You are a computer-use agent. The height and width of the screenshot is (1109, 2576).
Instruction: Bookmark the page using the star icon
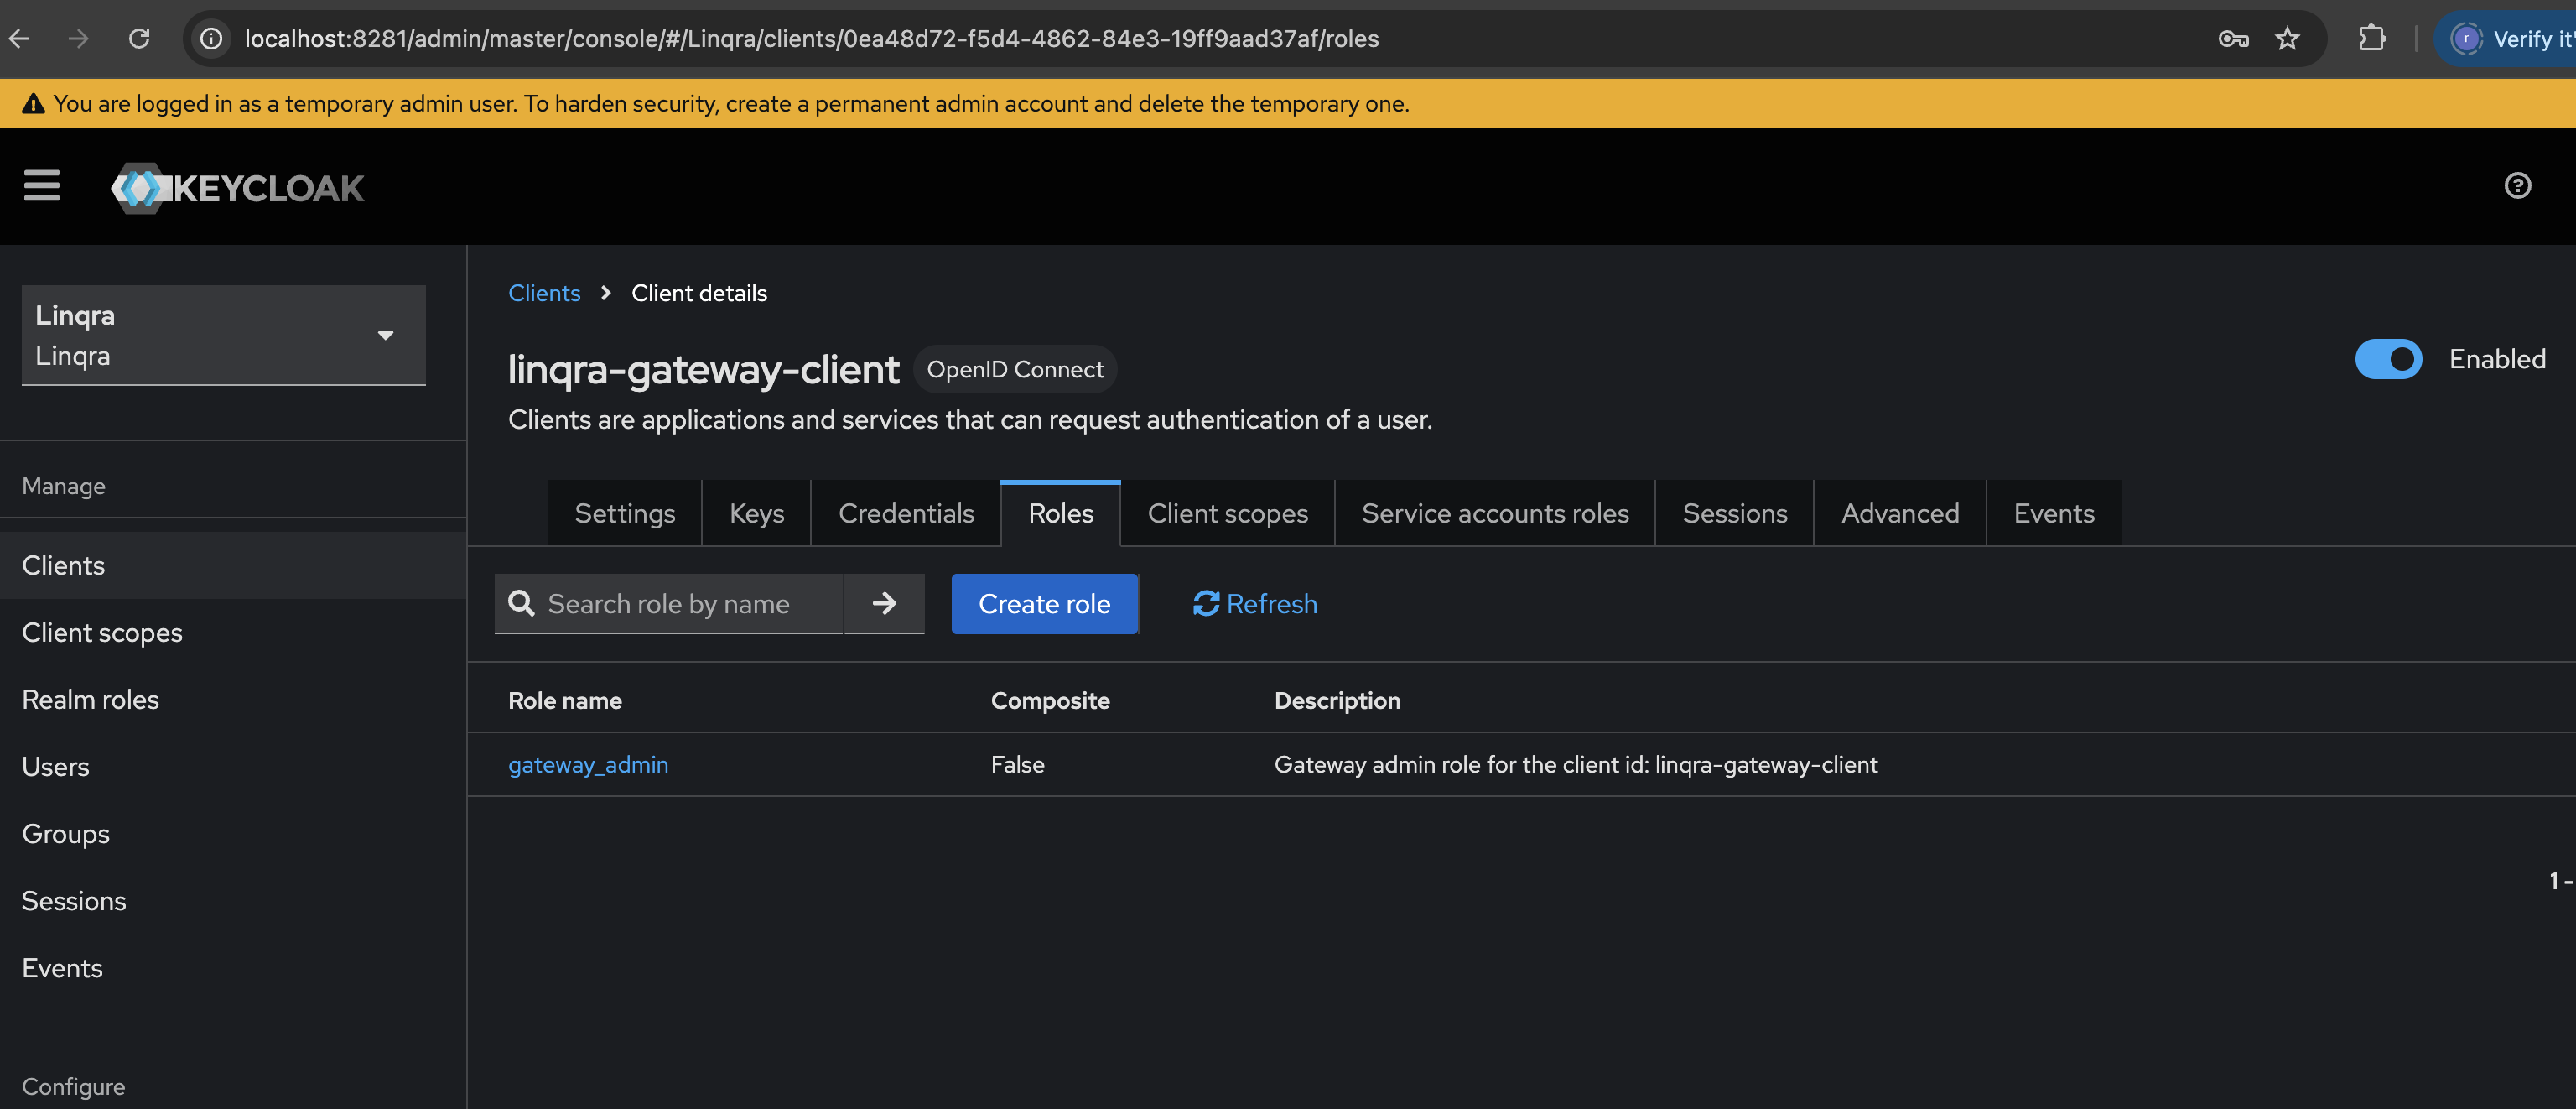(2288, 38)
